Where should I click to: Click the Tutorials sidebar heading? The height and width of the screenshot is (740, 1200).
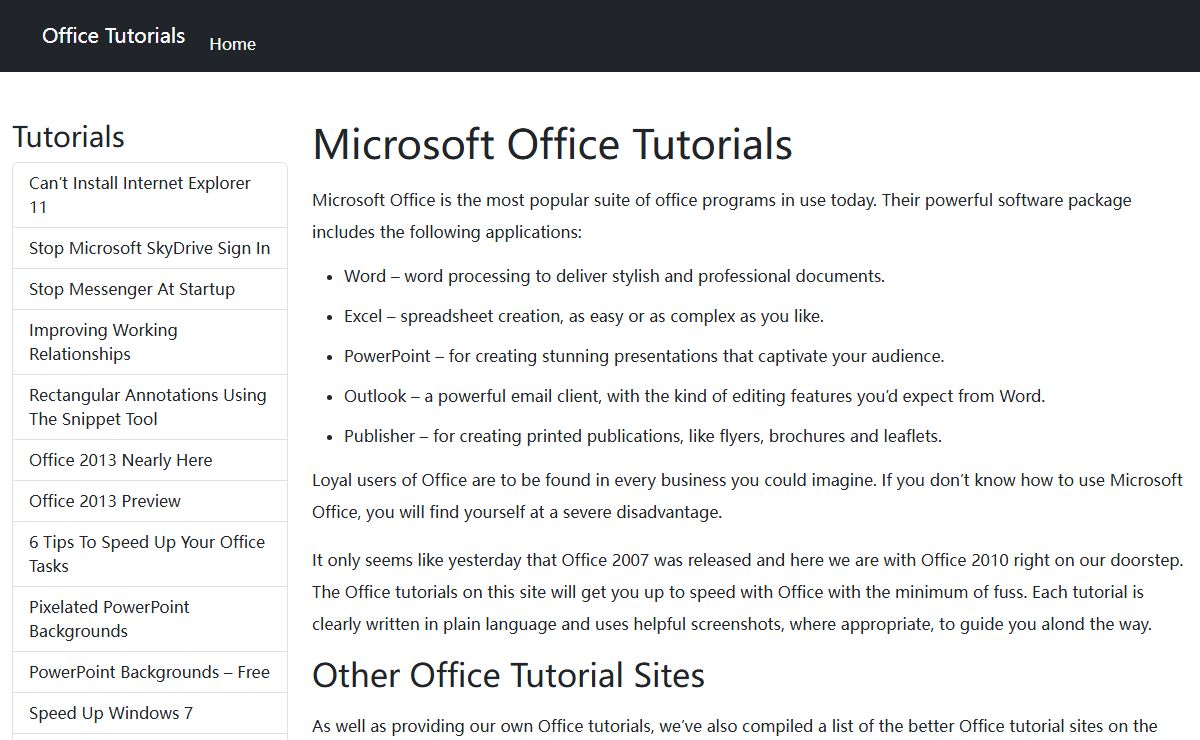(68, 137)
